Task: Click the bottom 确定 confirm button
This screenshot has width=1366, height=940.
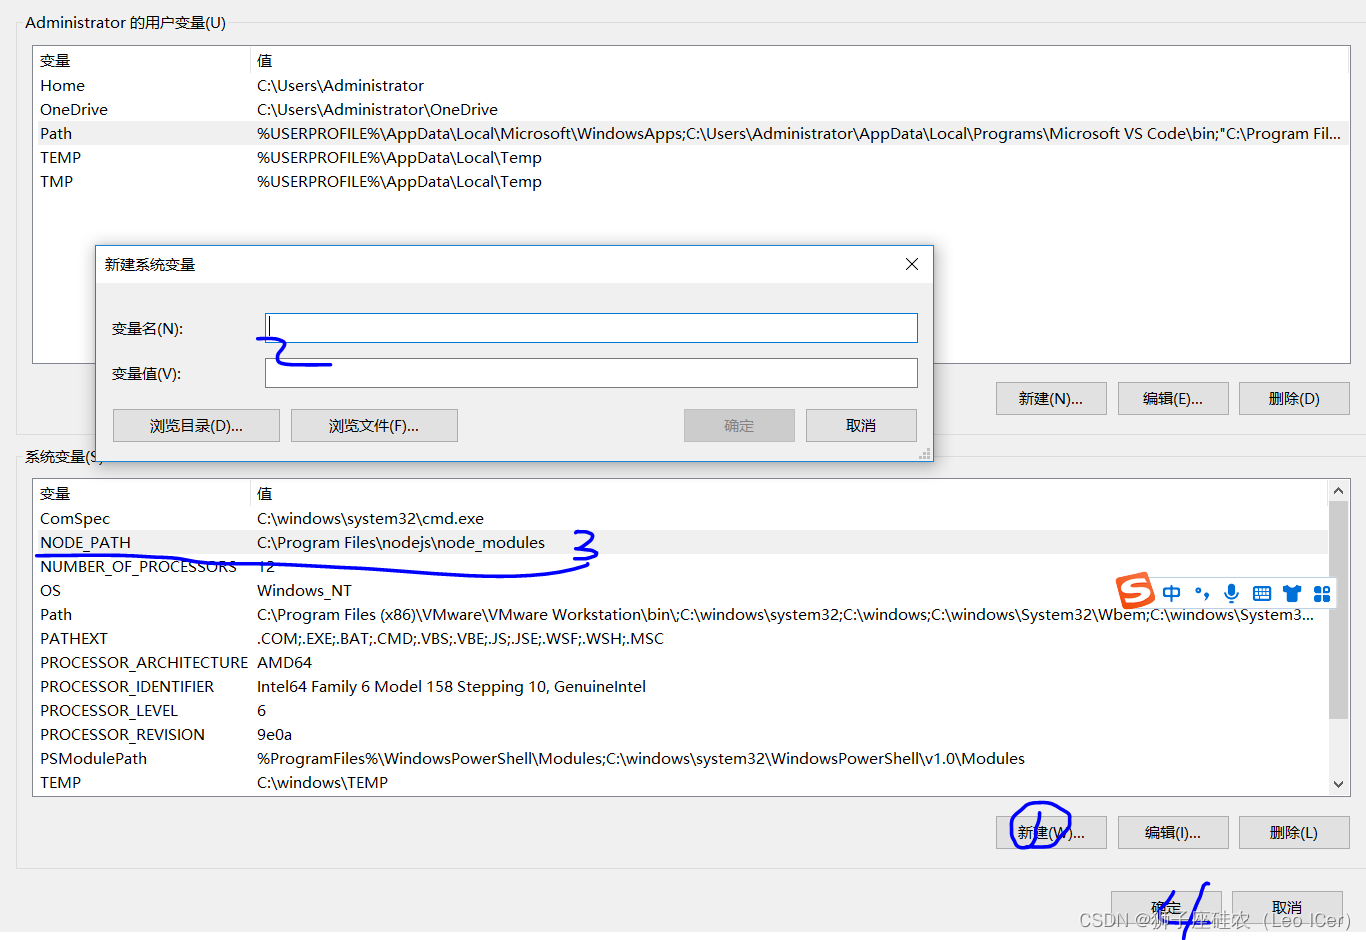Action: point(1165,907)
